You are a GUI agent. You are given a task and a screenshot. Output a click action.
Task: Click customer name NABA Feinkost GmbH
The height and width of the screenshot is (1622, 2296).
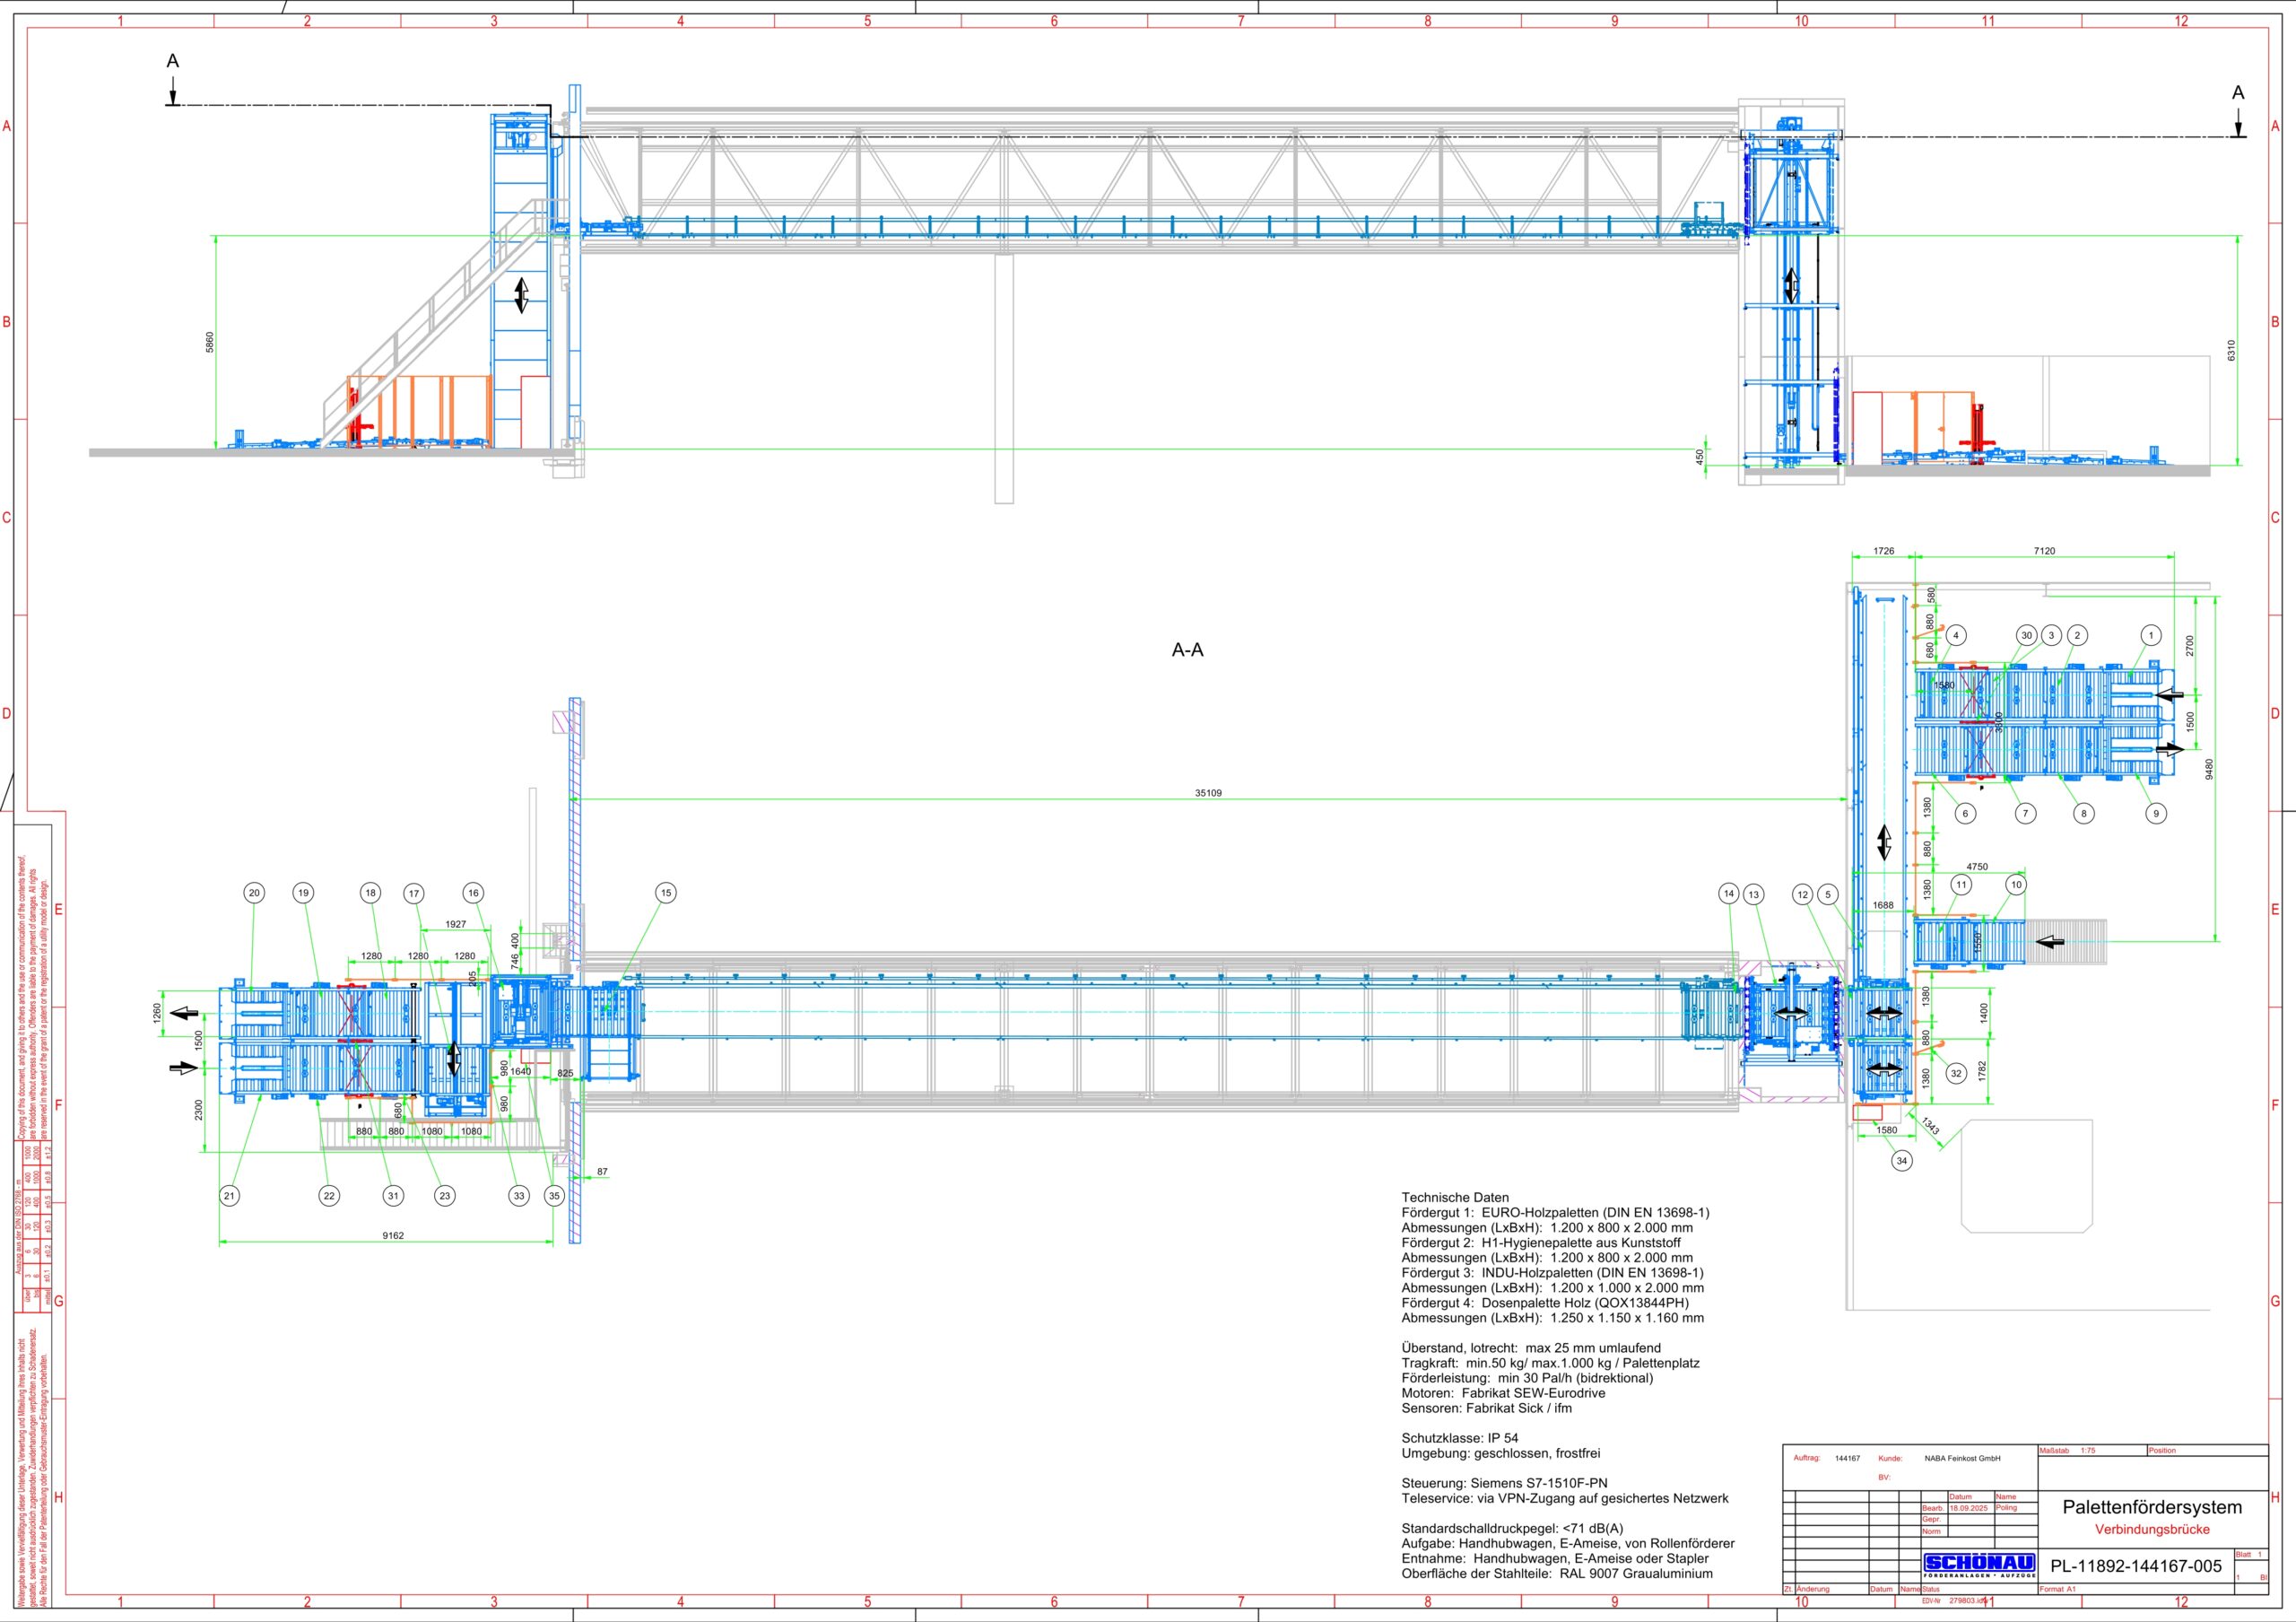click(x=1962, y=1459)
